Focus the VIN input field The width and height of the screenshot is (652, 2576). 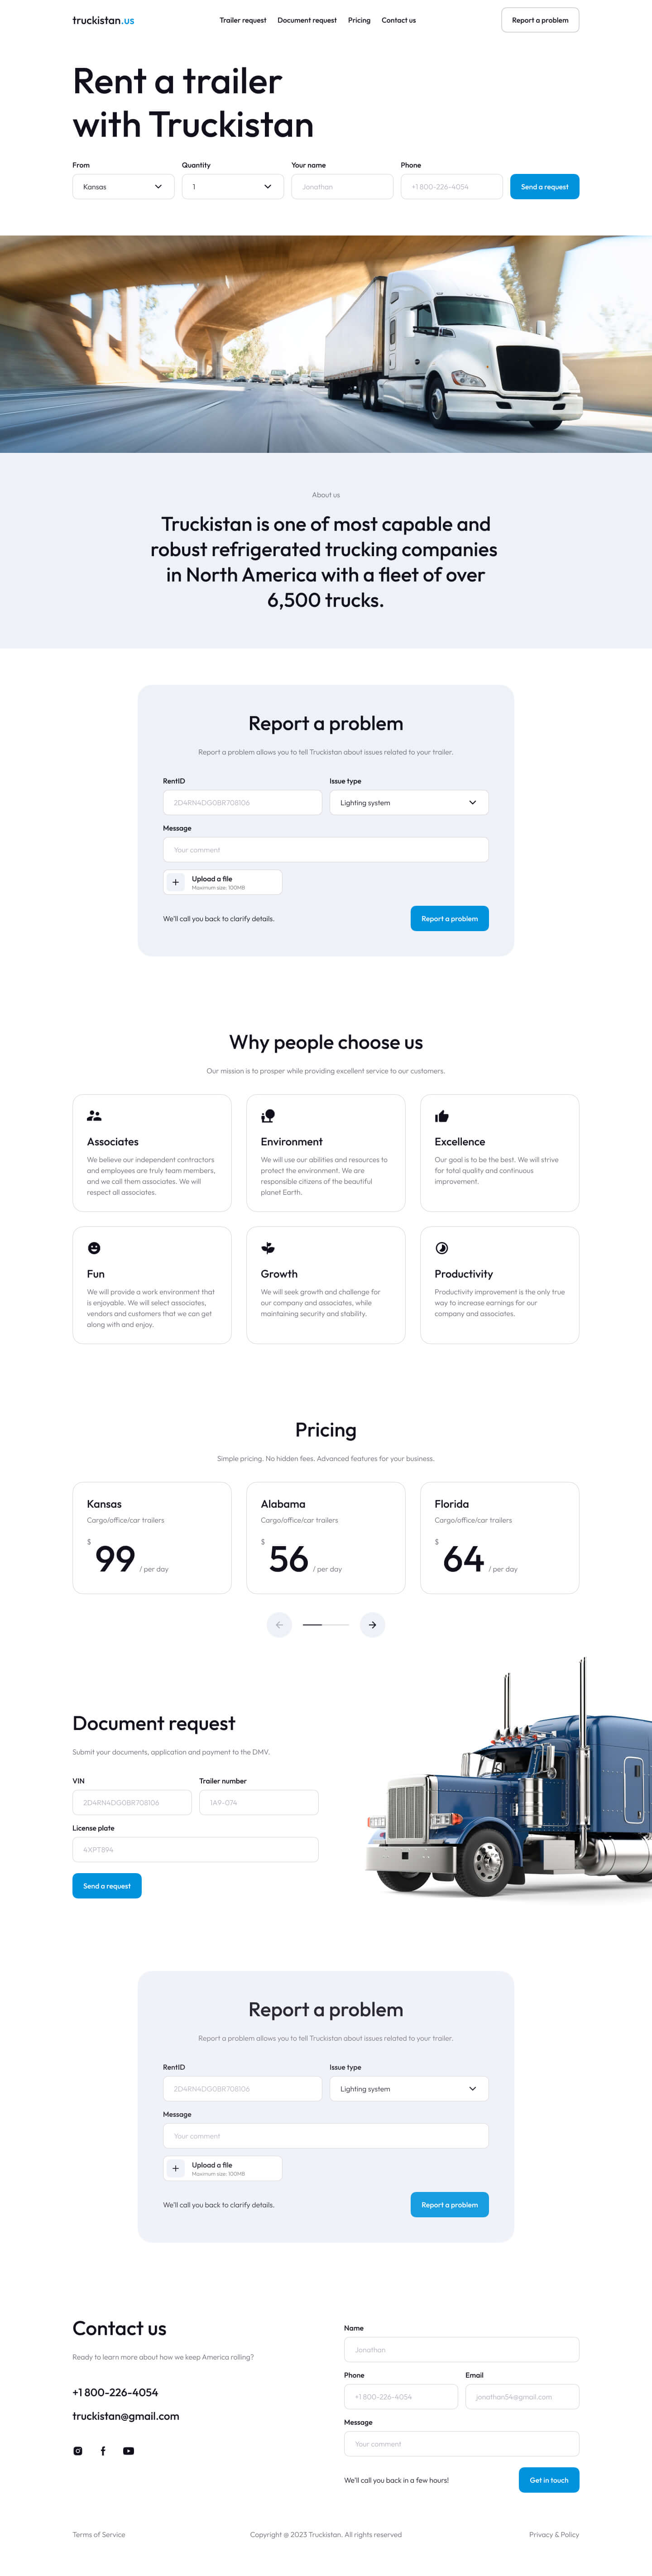pos(131,1802)
